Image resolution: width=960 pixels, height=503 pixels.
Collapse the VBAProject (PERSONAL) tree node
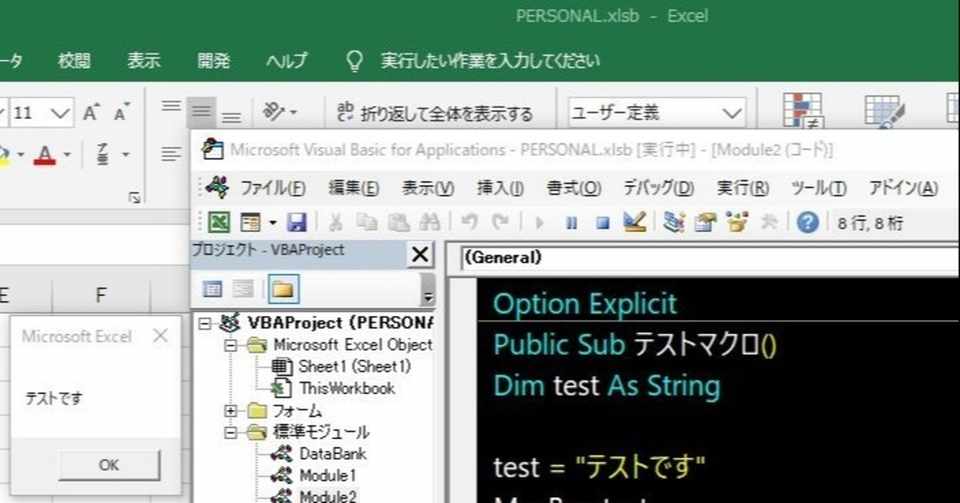click(205, 323)
